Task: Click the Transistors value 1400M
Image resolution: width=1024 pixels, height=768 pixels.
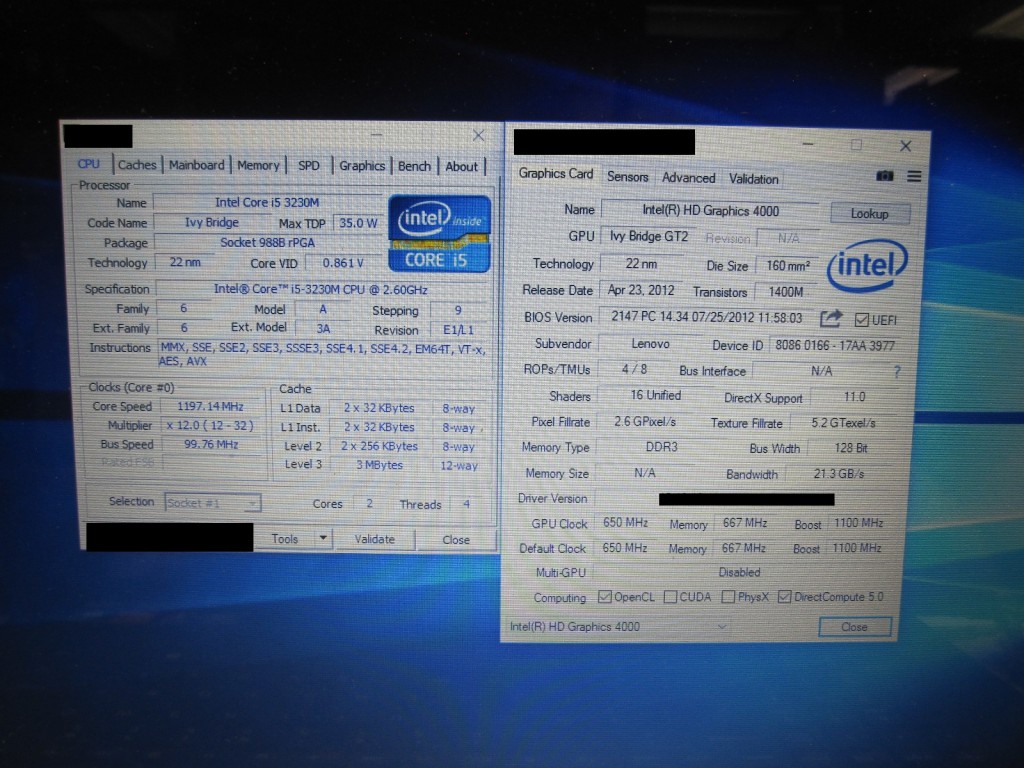Action: point(786,292)
